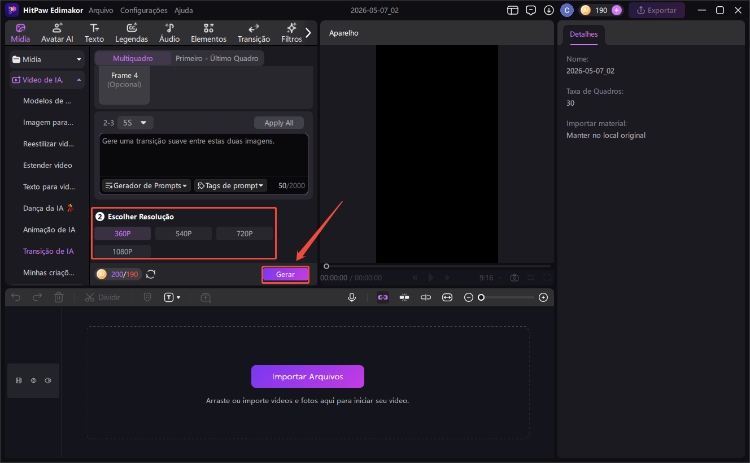Open the Configurações menu
Screen dimensions: 750x463
pos(143,10)
